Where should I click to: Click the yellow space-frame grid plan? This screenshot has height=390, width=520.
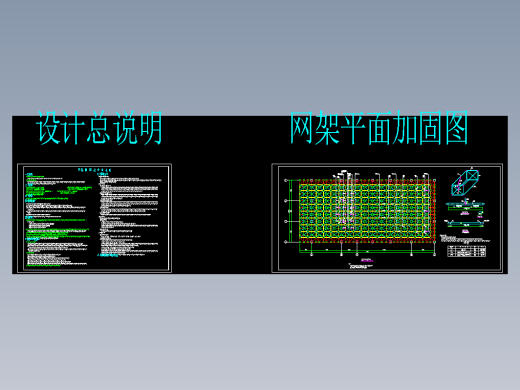pyautogui.click(x=367, y=210)
